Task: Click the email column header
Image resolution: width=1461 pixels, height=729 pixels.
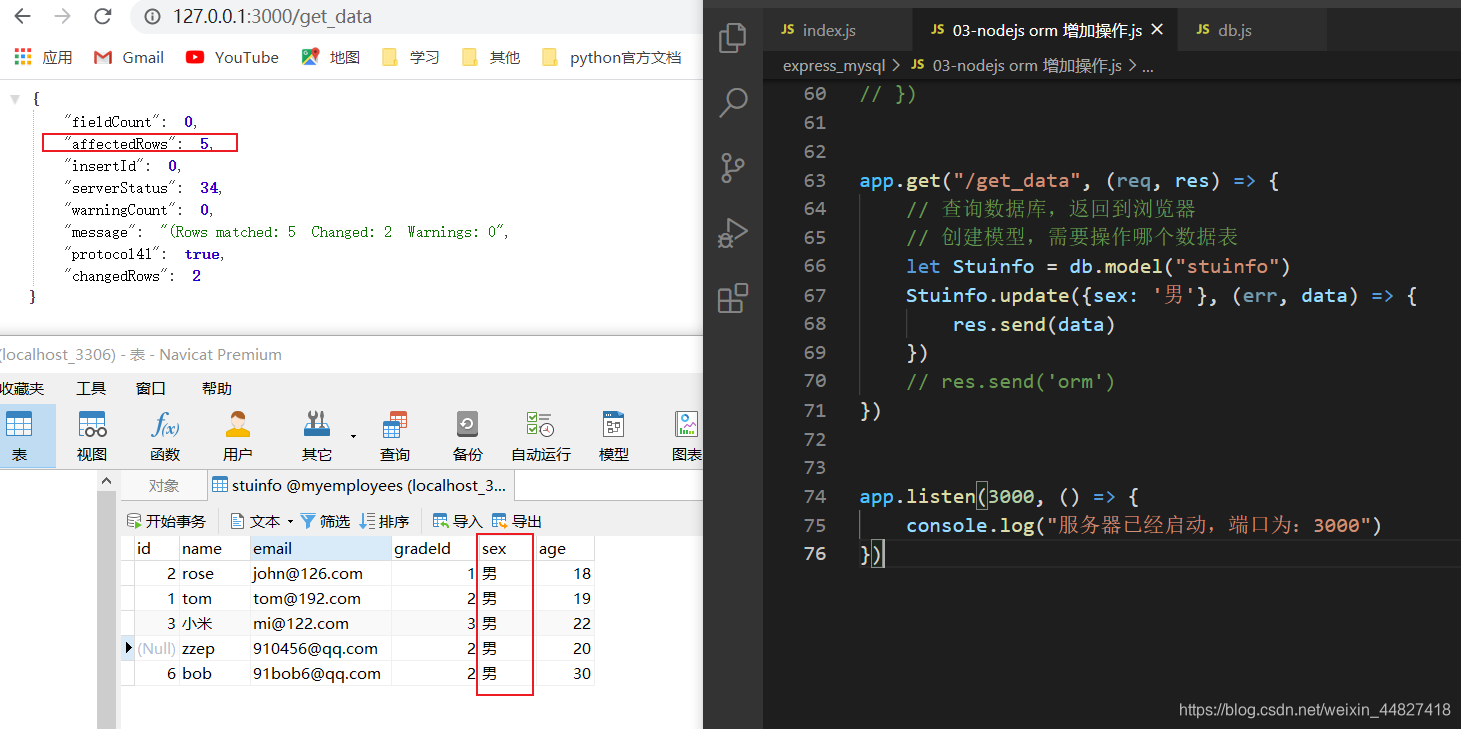Action: coord(320,548)
